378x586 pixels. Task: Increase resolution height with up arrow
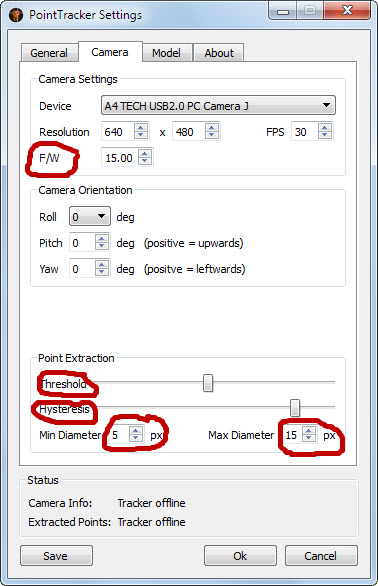pyautogui.click(x=212, y=128)
